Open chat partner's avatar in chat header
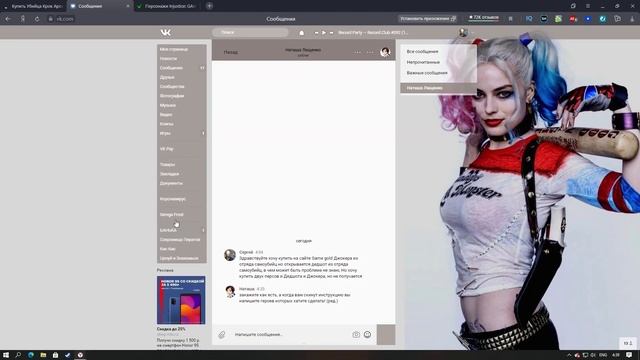640x360 pixels. coord(385,52)
